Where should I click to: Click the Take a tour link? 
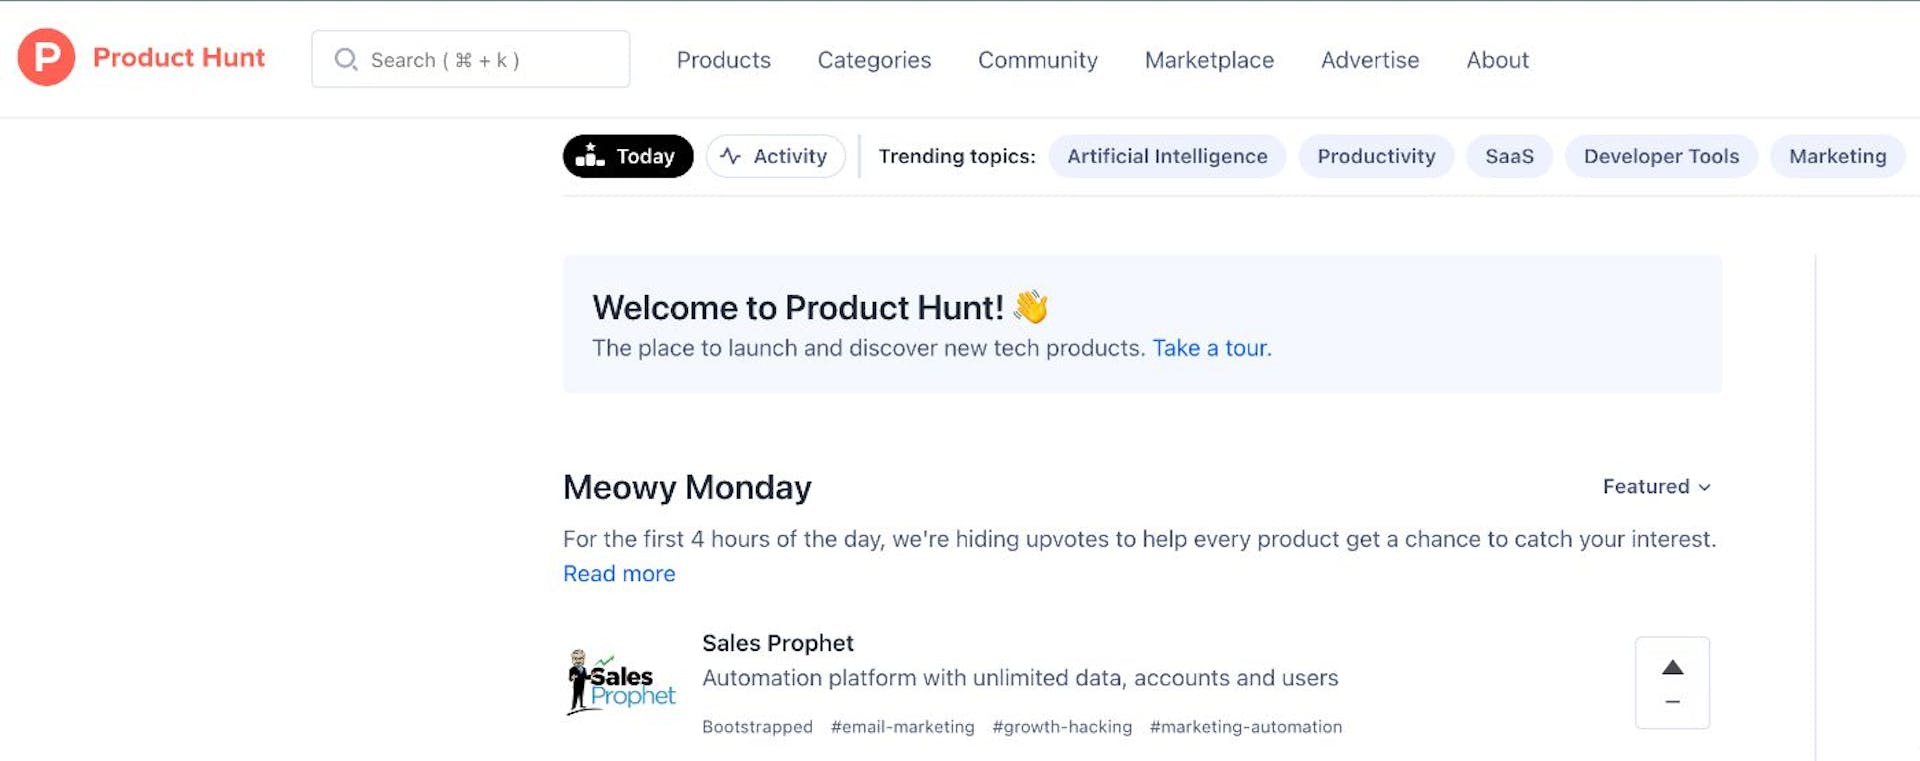[1210, 348]
